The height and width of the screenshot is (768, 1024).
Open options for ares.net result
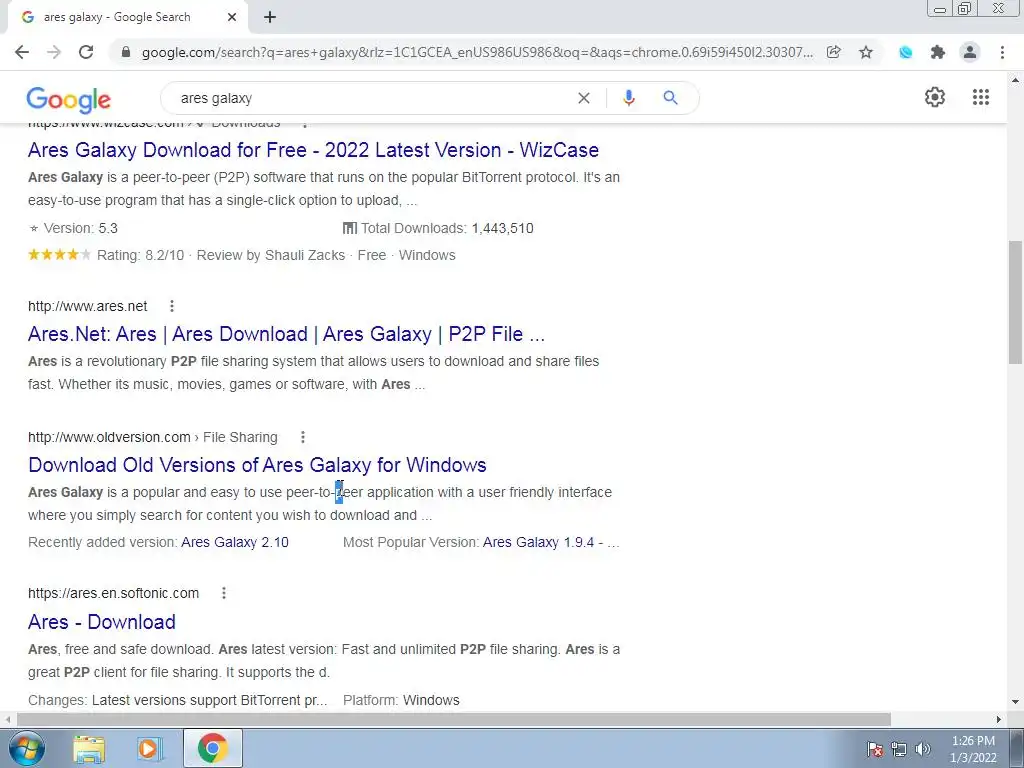(172, 306)
